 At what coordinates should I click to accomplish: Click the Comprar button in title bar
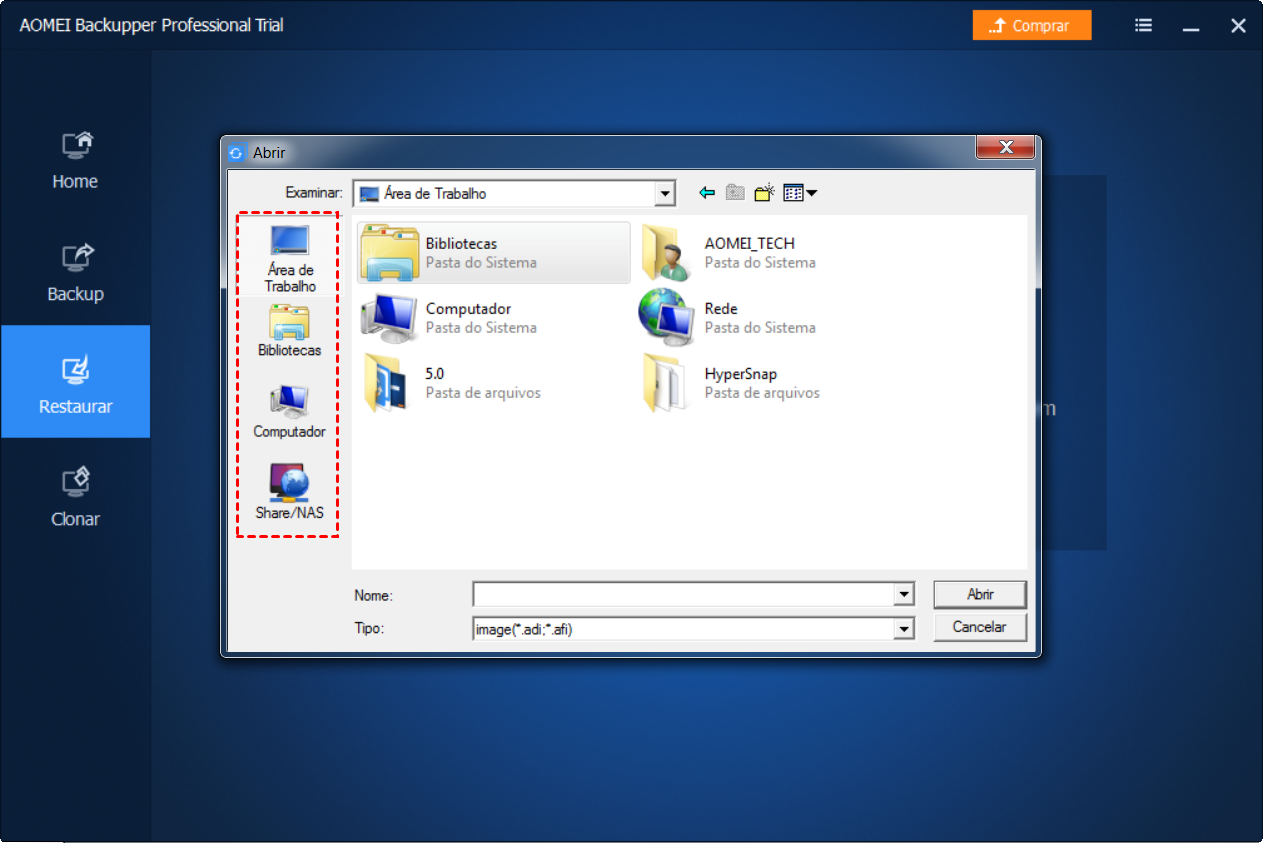pyautogui.click(x=1031, y=26)
